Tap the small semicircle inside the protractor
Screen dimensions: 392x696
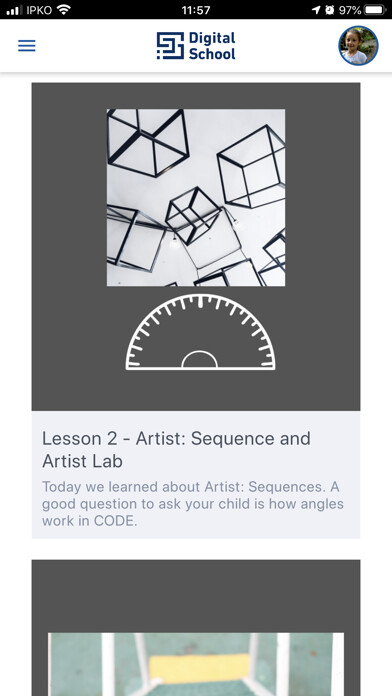pyautogui.click(x=200, y=359)
